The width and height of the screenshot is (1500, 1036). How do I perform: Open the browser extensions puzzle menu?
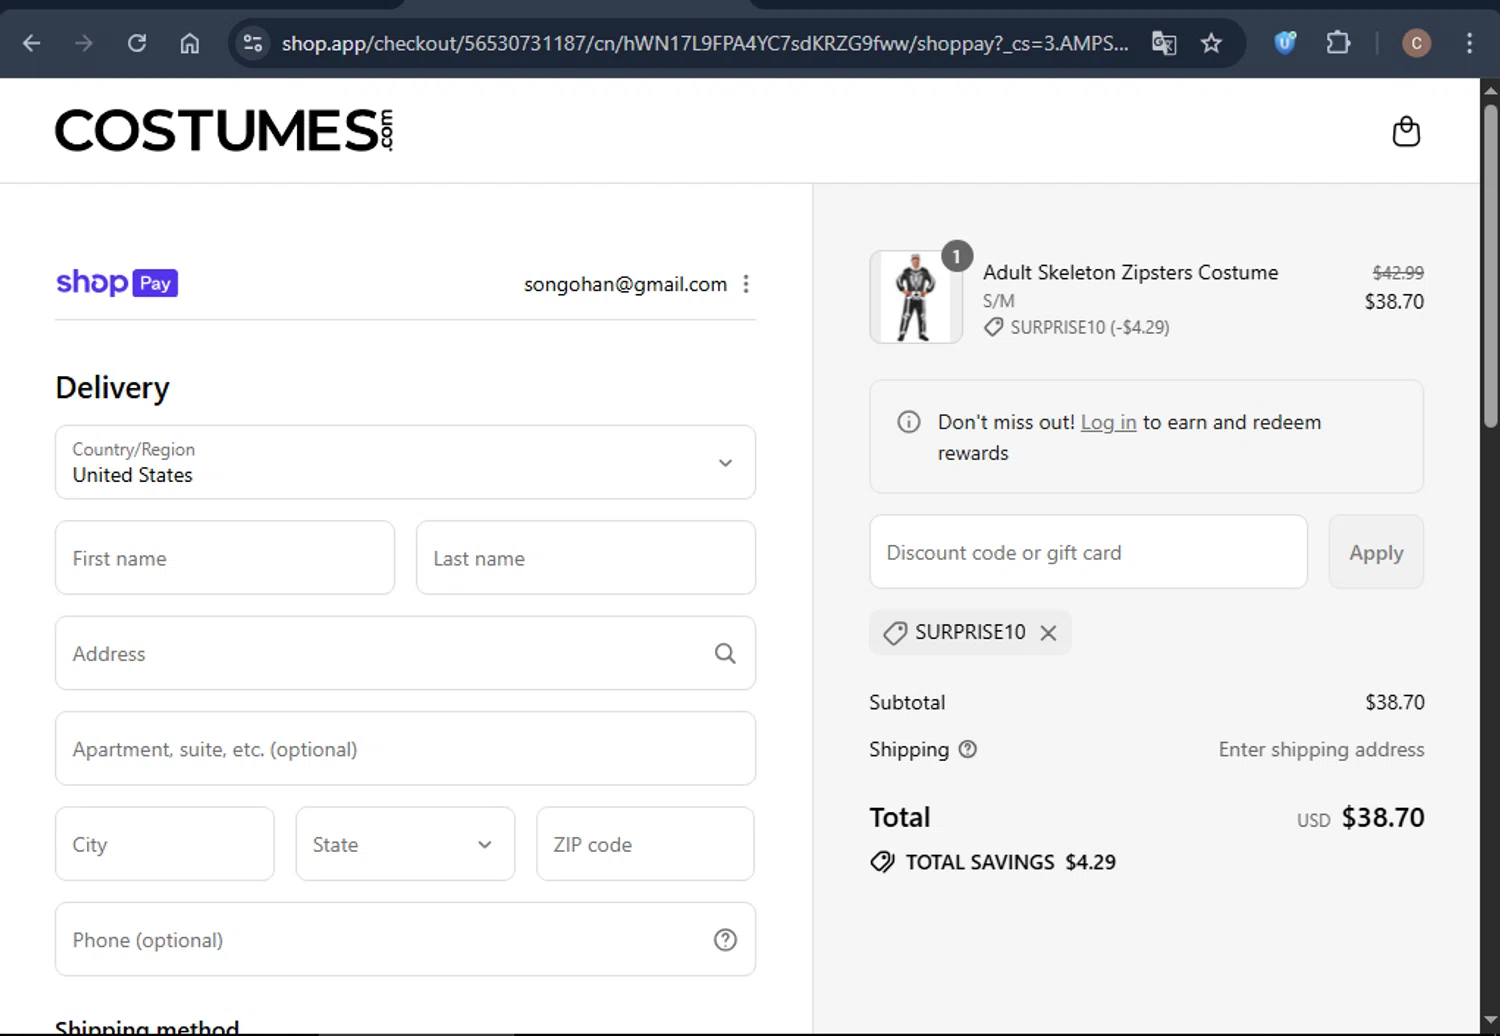[x=1338, y=43]
